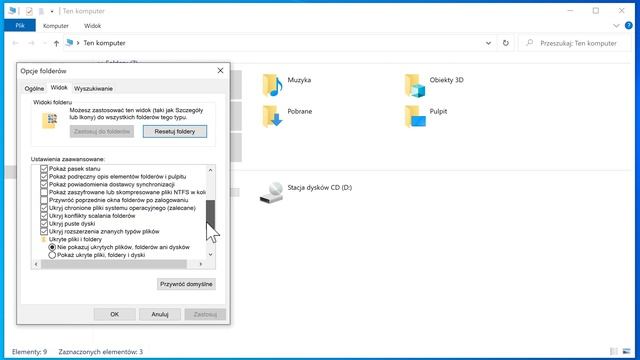Select the Stacja dysków CD (D:) drive icon
The height and width of the screenshot is (360, 640).
click(271, 192)
